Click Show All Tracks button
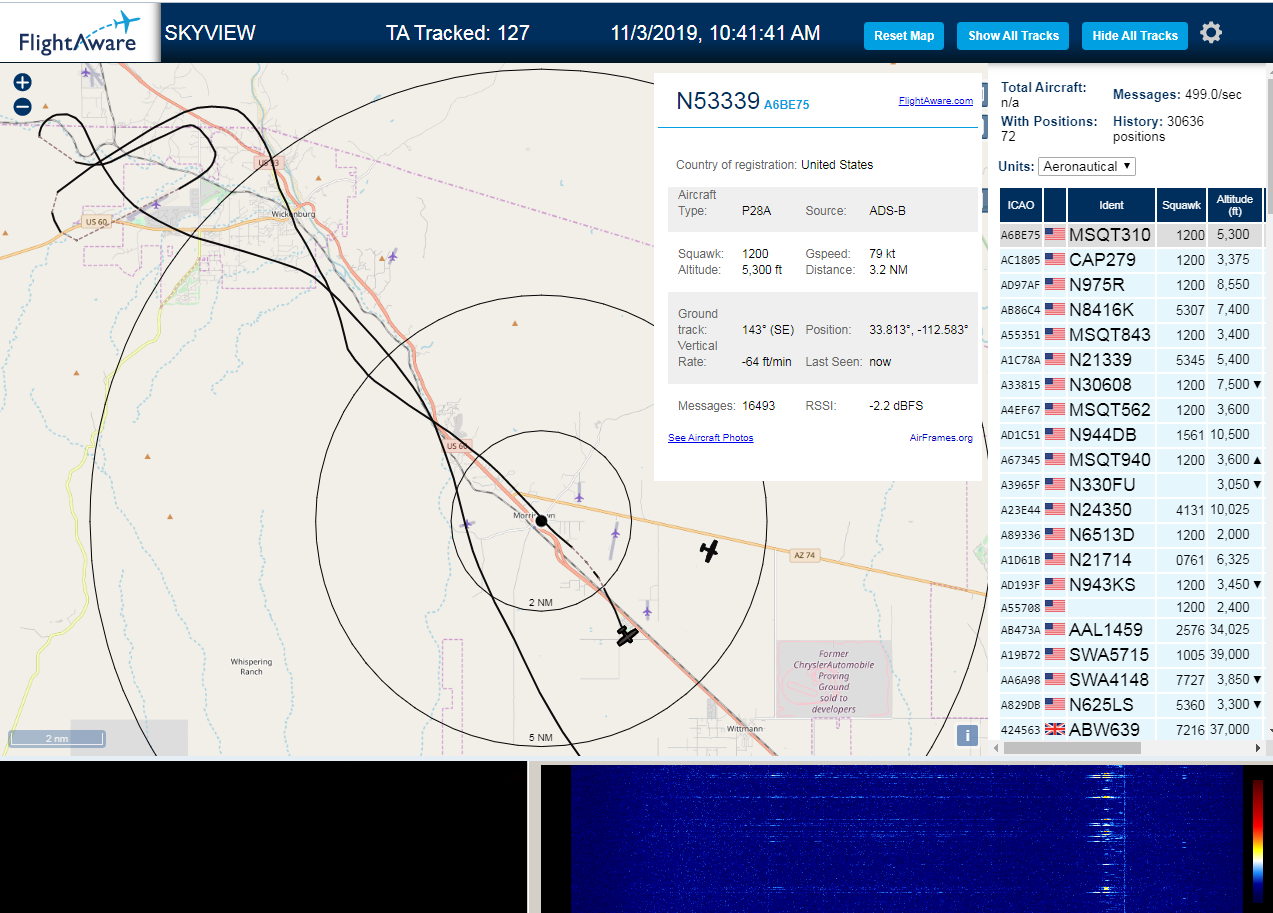The image size is (1273, 913). [x=1013, y=36]
